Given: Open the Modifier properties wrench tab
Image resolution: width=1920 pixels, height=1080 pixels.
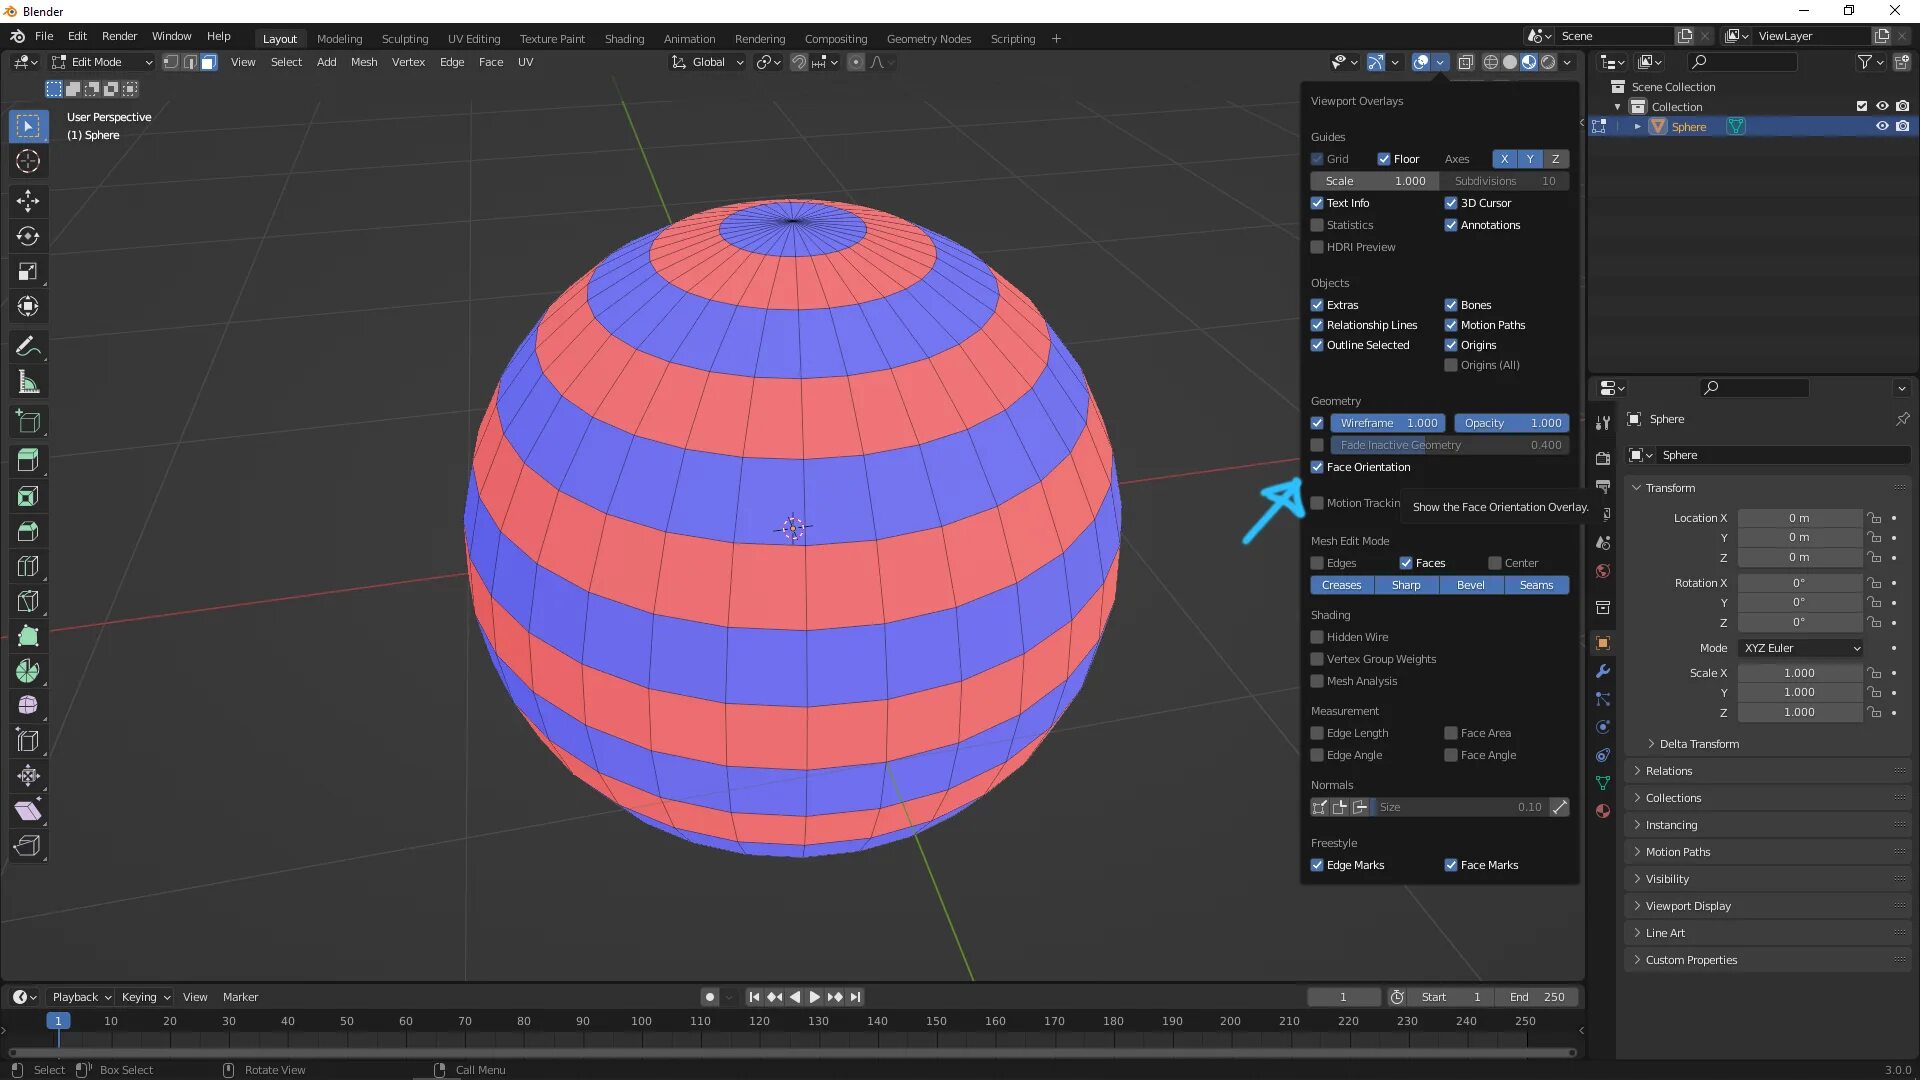Looking at the screenshot, I should (1603, 671).
